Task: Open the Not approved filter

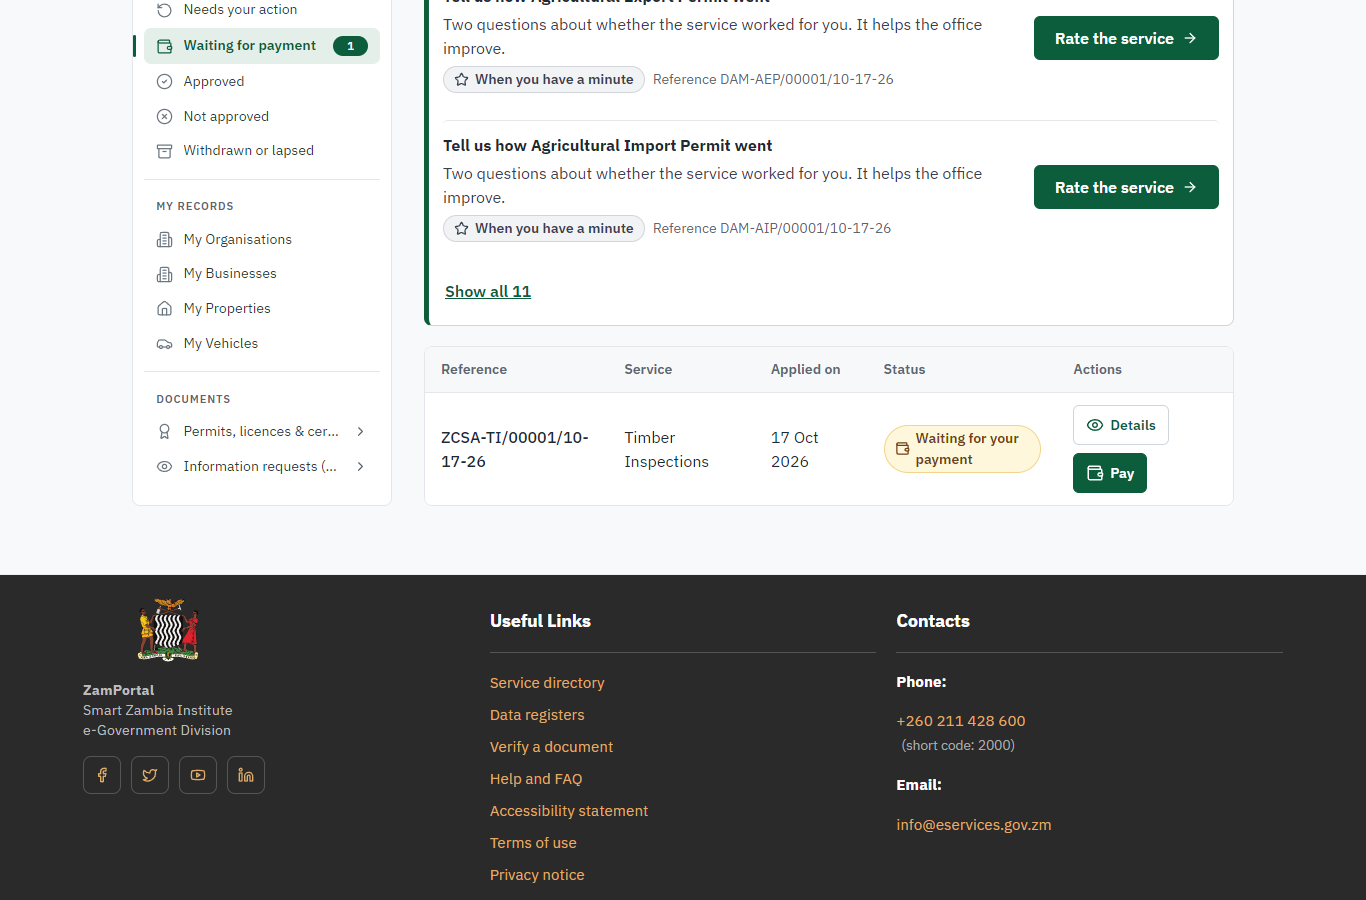Action: pos(262,117)
